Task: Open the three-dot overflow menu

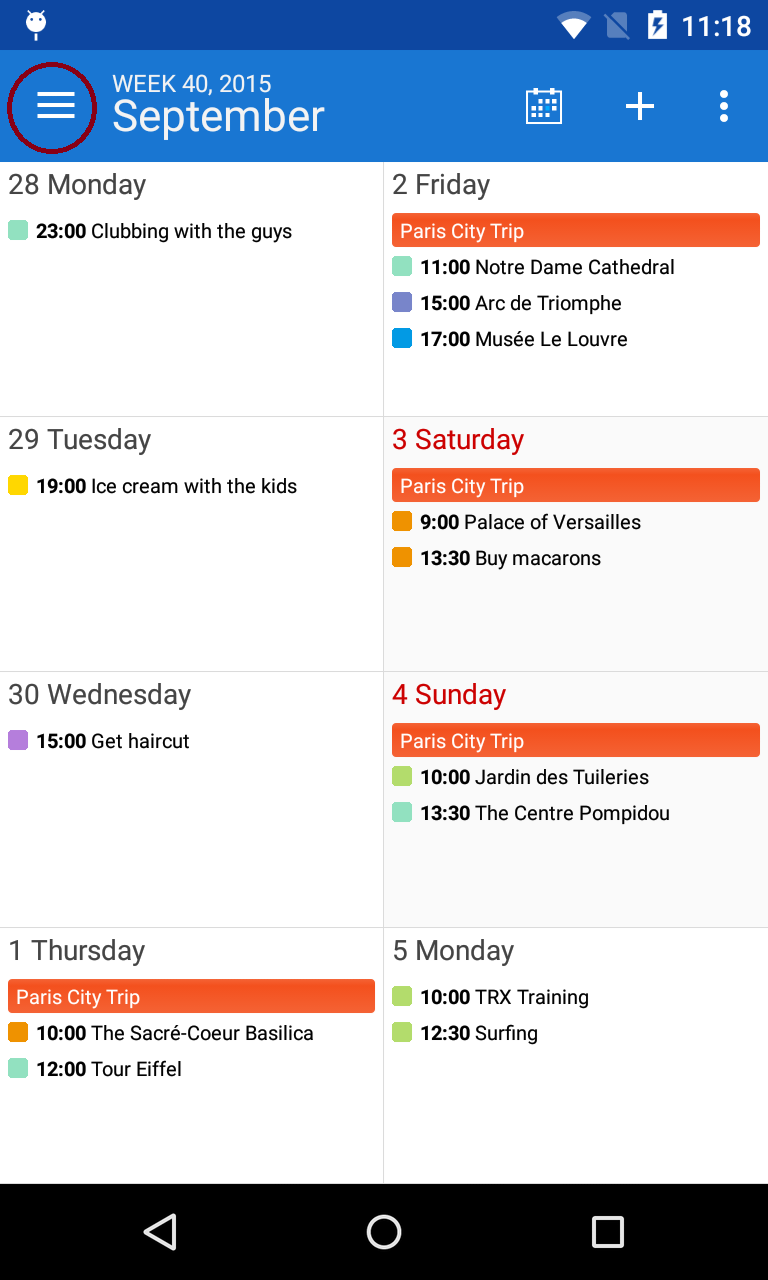Action: [x=723, y=106]
